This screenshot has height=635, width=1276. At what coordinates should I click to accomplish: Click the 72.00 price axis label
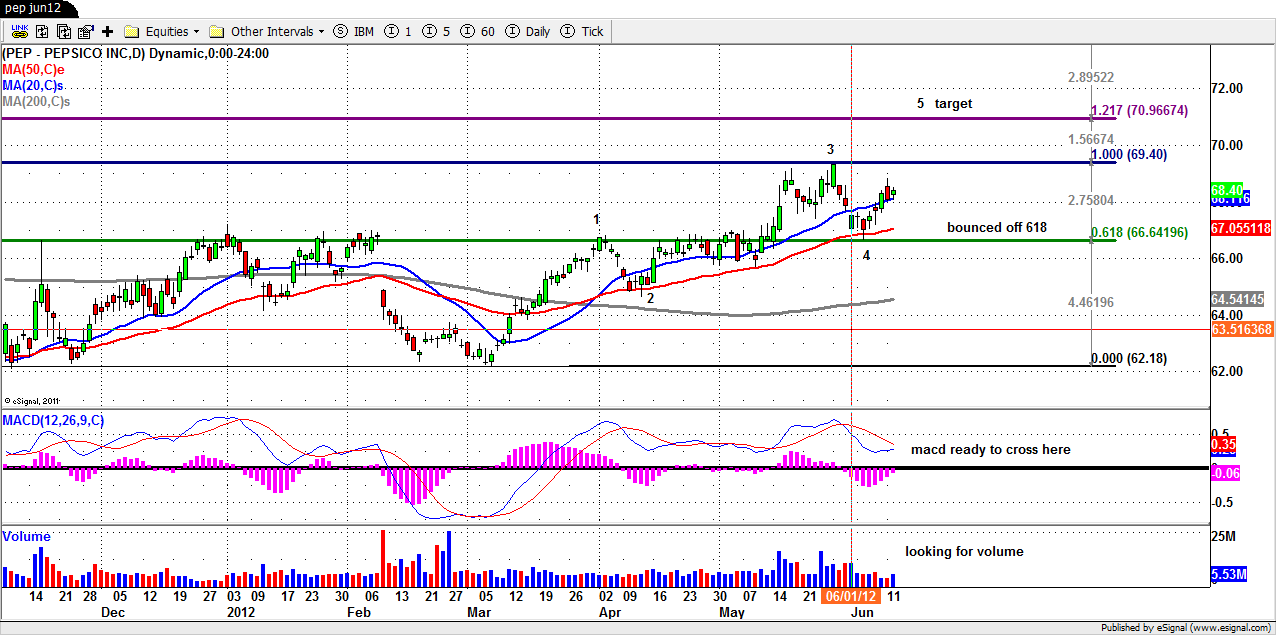point(1228,88)
